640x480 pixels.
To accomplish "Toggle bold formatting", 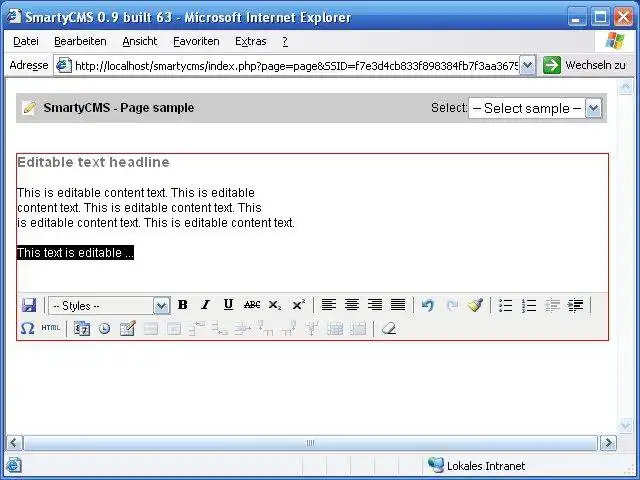I will coord(183,304).
